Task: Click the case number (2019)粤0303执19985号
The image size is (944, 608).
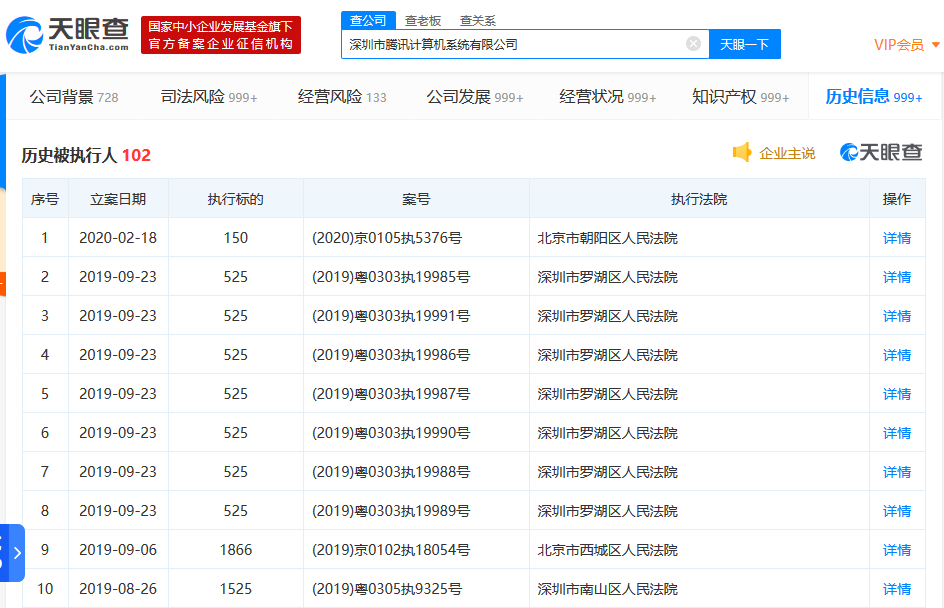Action: click(391, 277)
